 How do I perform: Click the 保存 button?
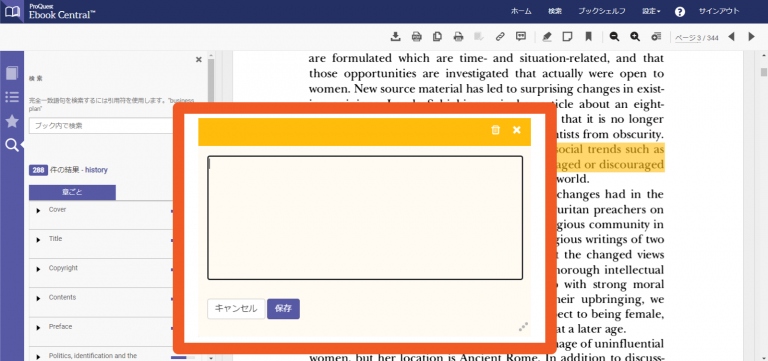(x=283, y=309)
